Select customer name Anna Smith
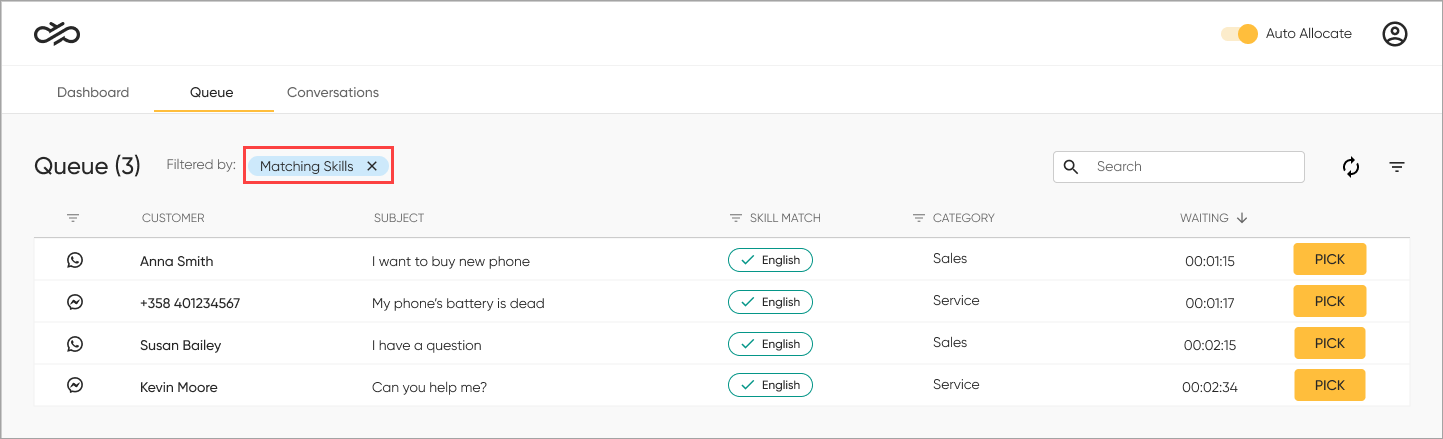The image size is (1443, 439). point(177,261)
